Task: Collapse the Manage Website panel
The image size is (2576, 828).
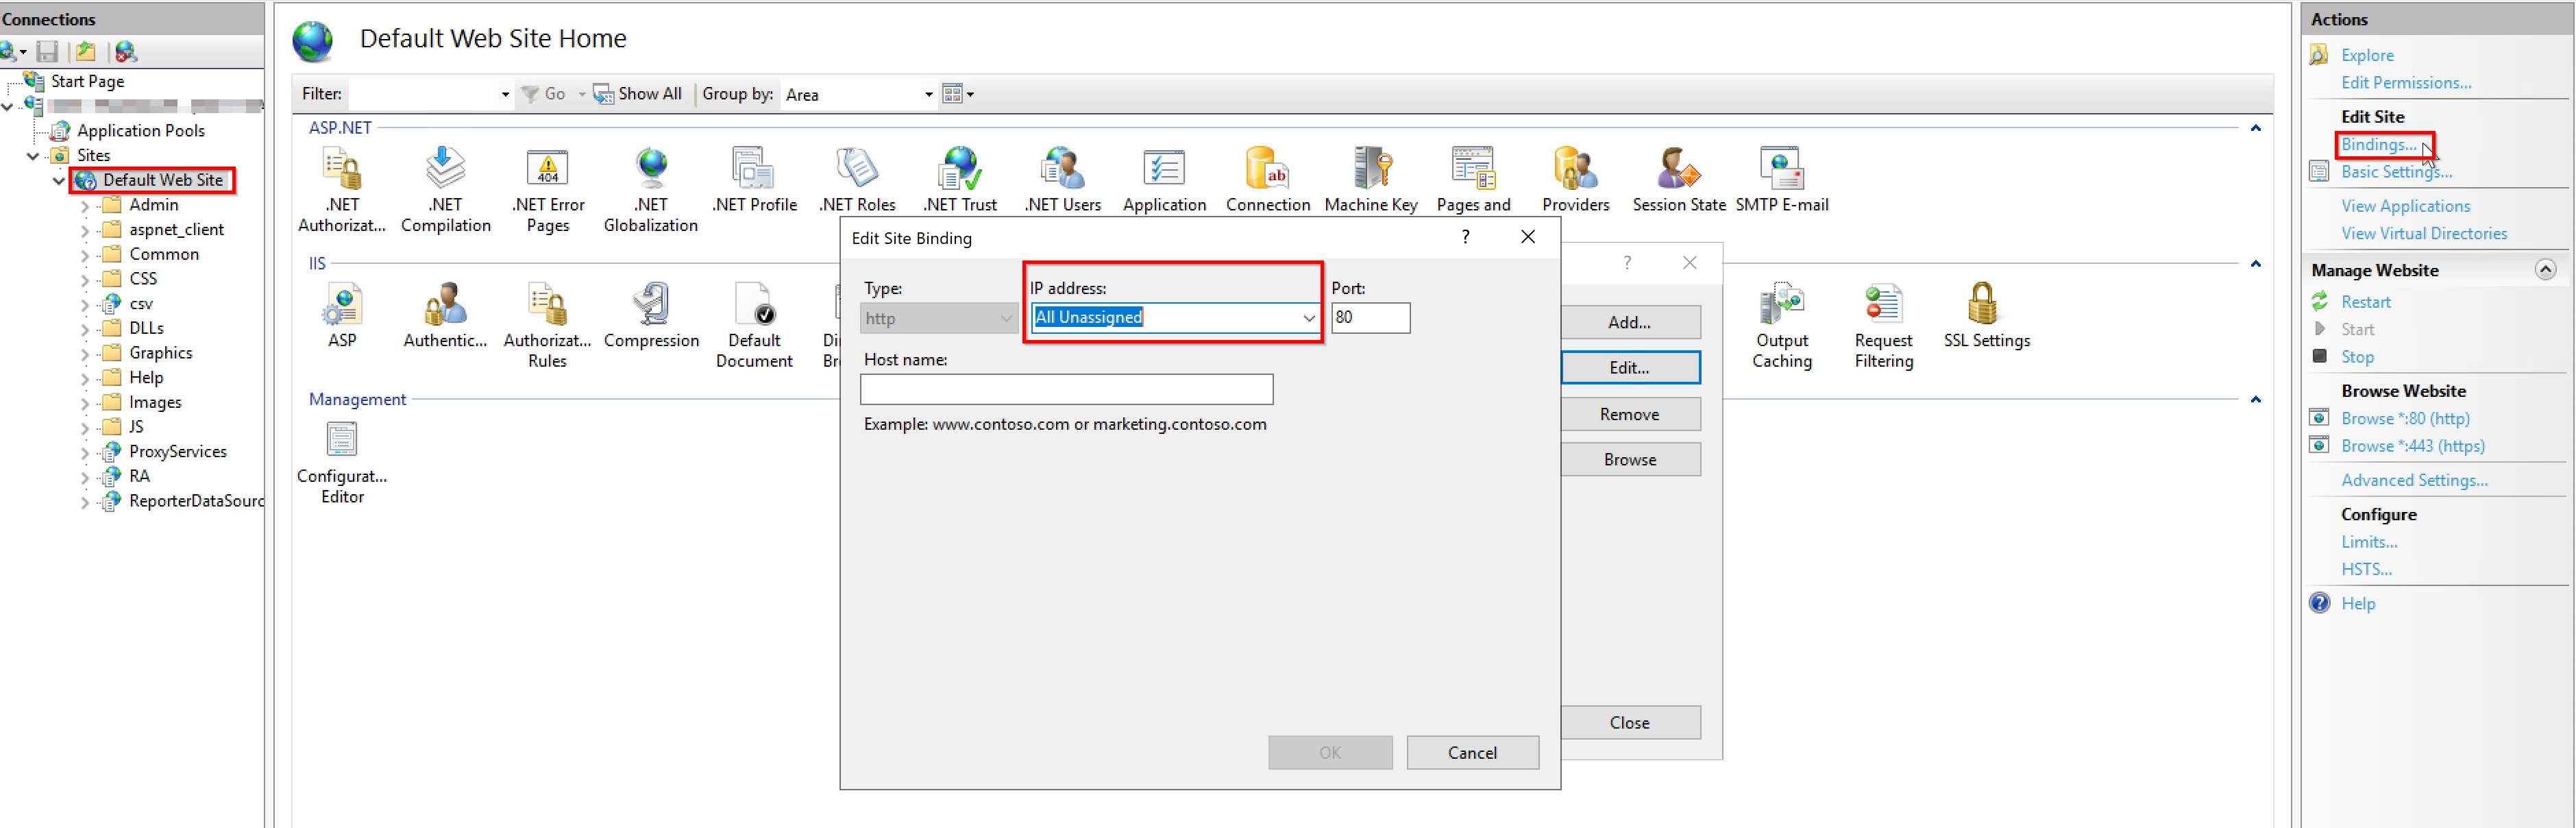Action: 2545,270
